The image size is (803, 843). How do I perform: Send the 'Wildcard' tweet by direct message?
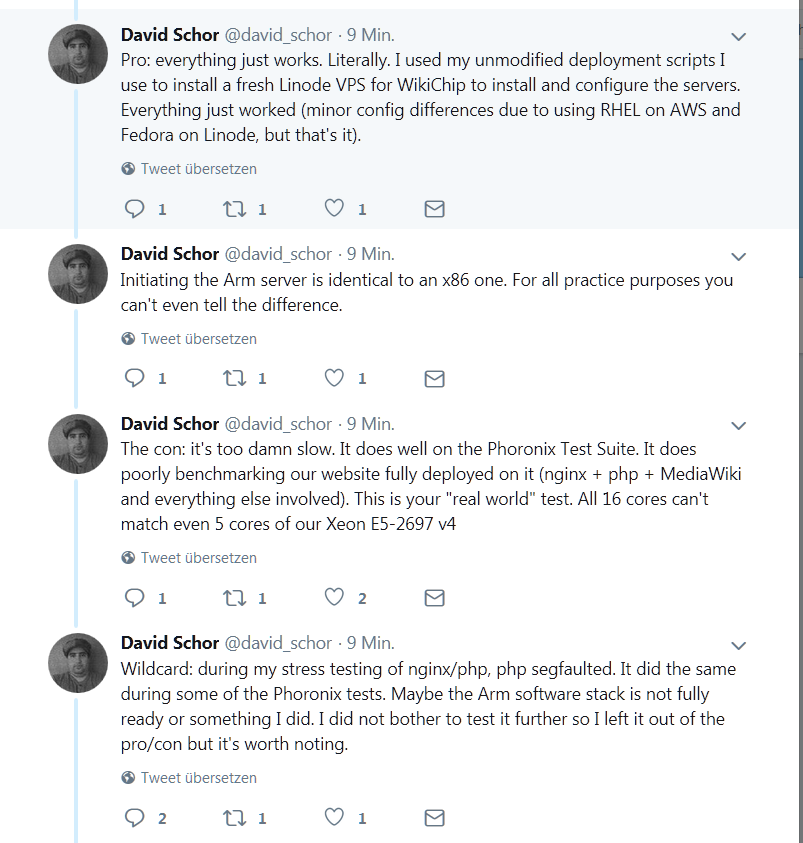[434, 817]
